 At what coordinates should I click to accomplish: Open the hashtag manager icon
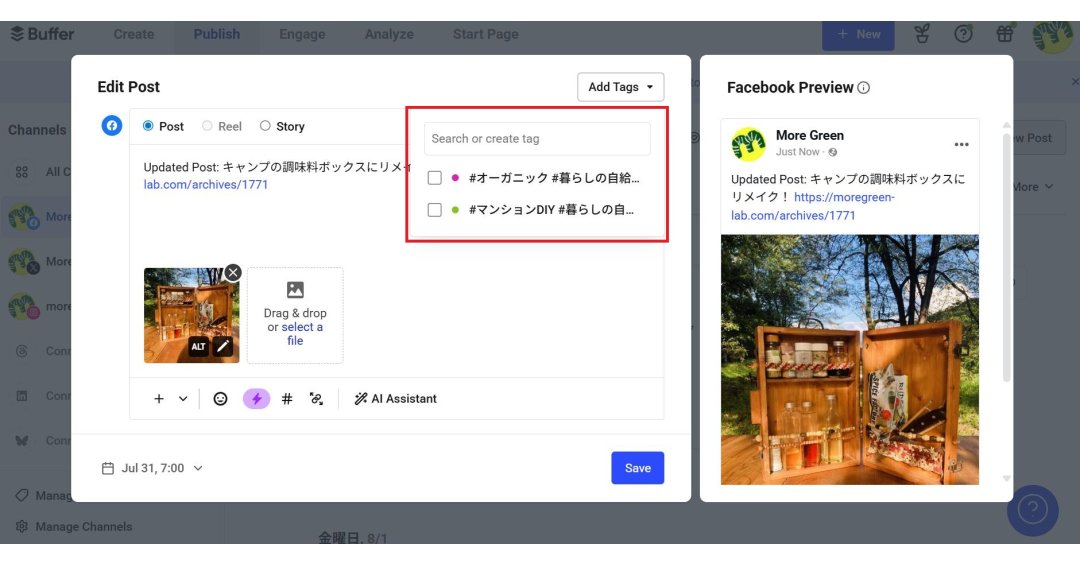[287, 399]
